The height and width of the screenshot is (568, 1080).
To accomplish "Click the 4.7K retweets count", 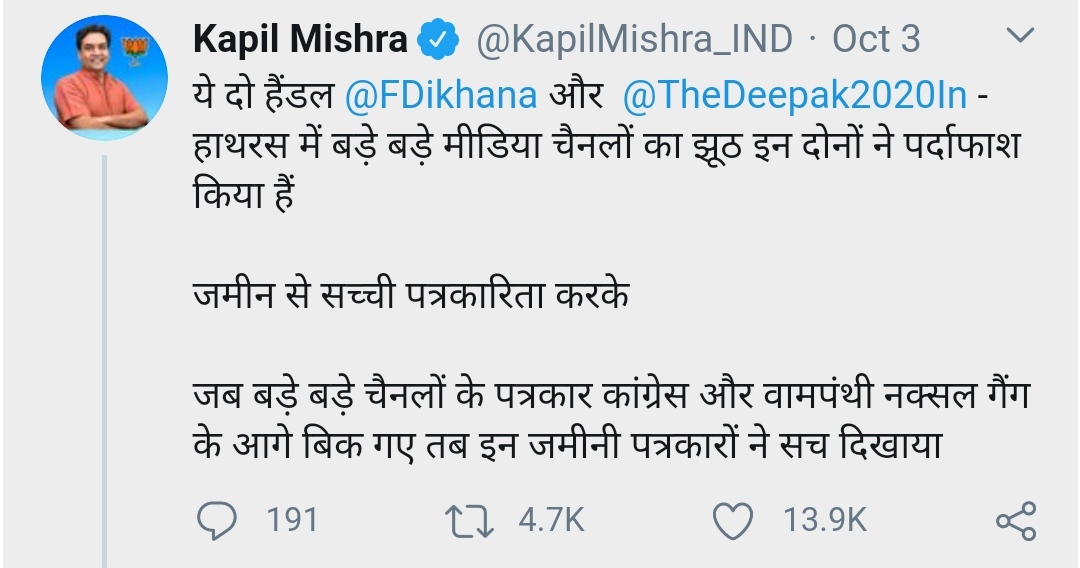I will tap(550, 520).
